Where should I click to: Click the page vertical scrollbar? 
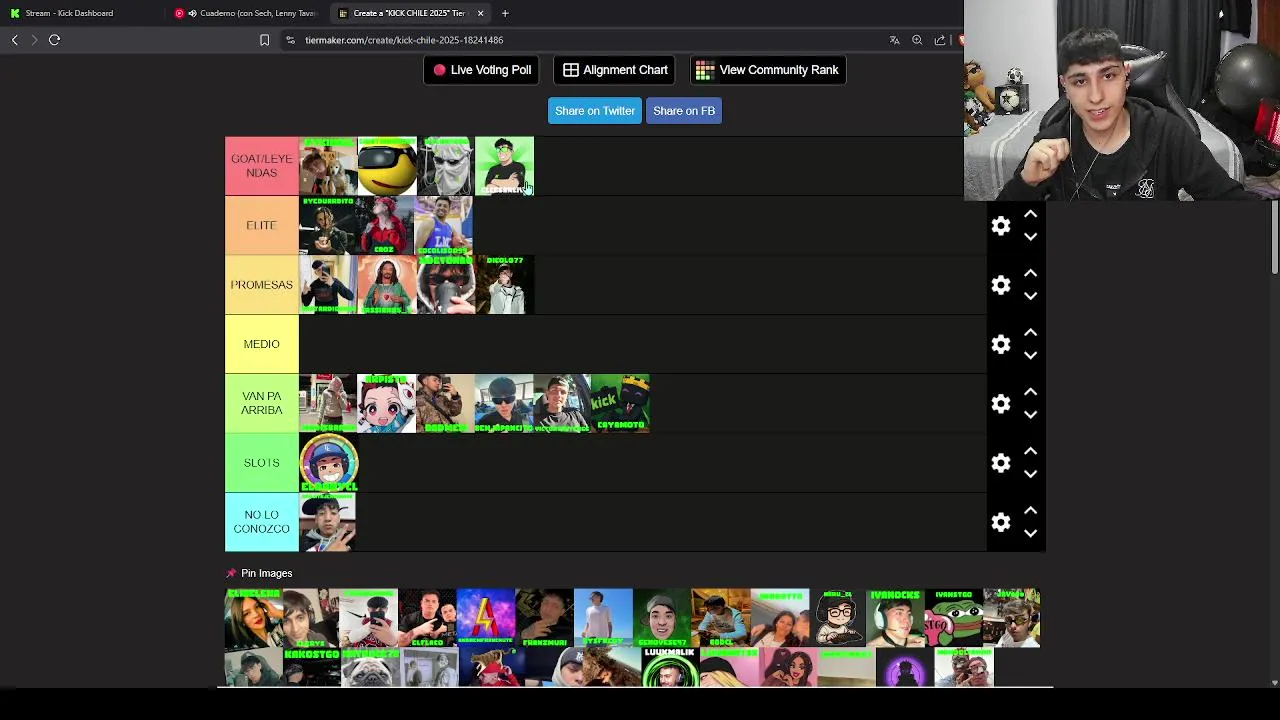(x=1274, y=238)
